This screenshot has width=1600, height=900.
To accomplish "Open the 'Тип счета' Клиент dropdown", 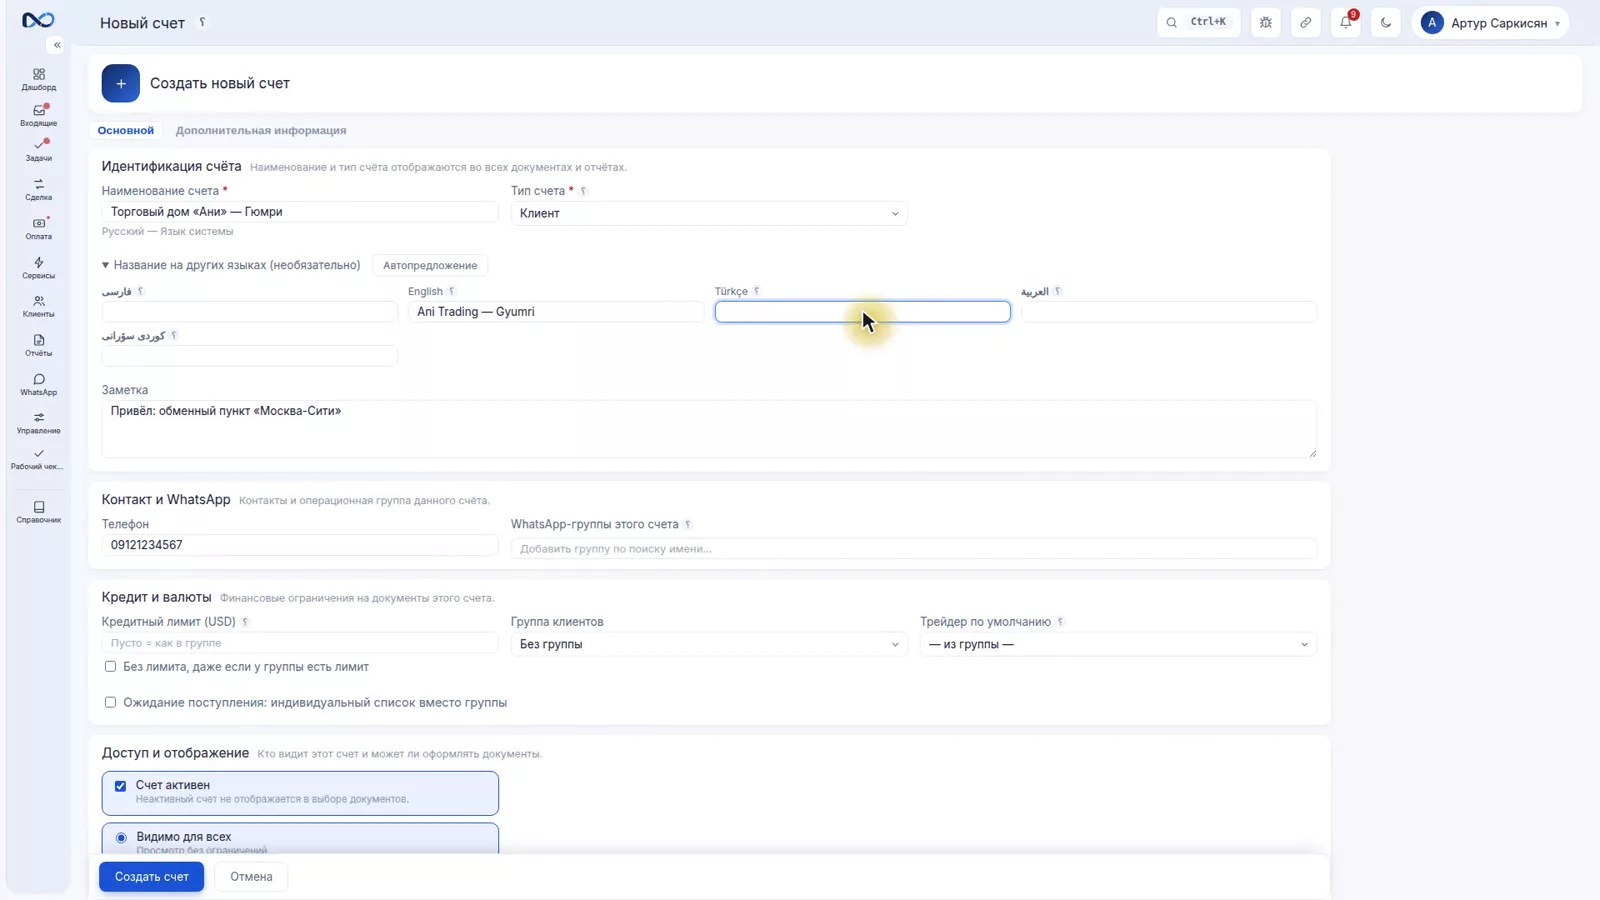I will (709, 213).
